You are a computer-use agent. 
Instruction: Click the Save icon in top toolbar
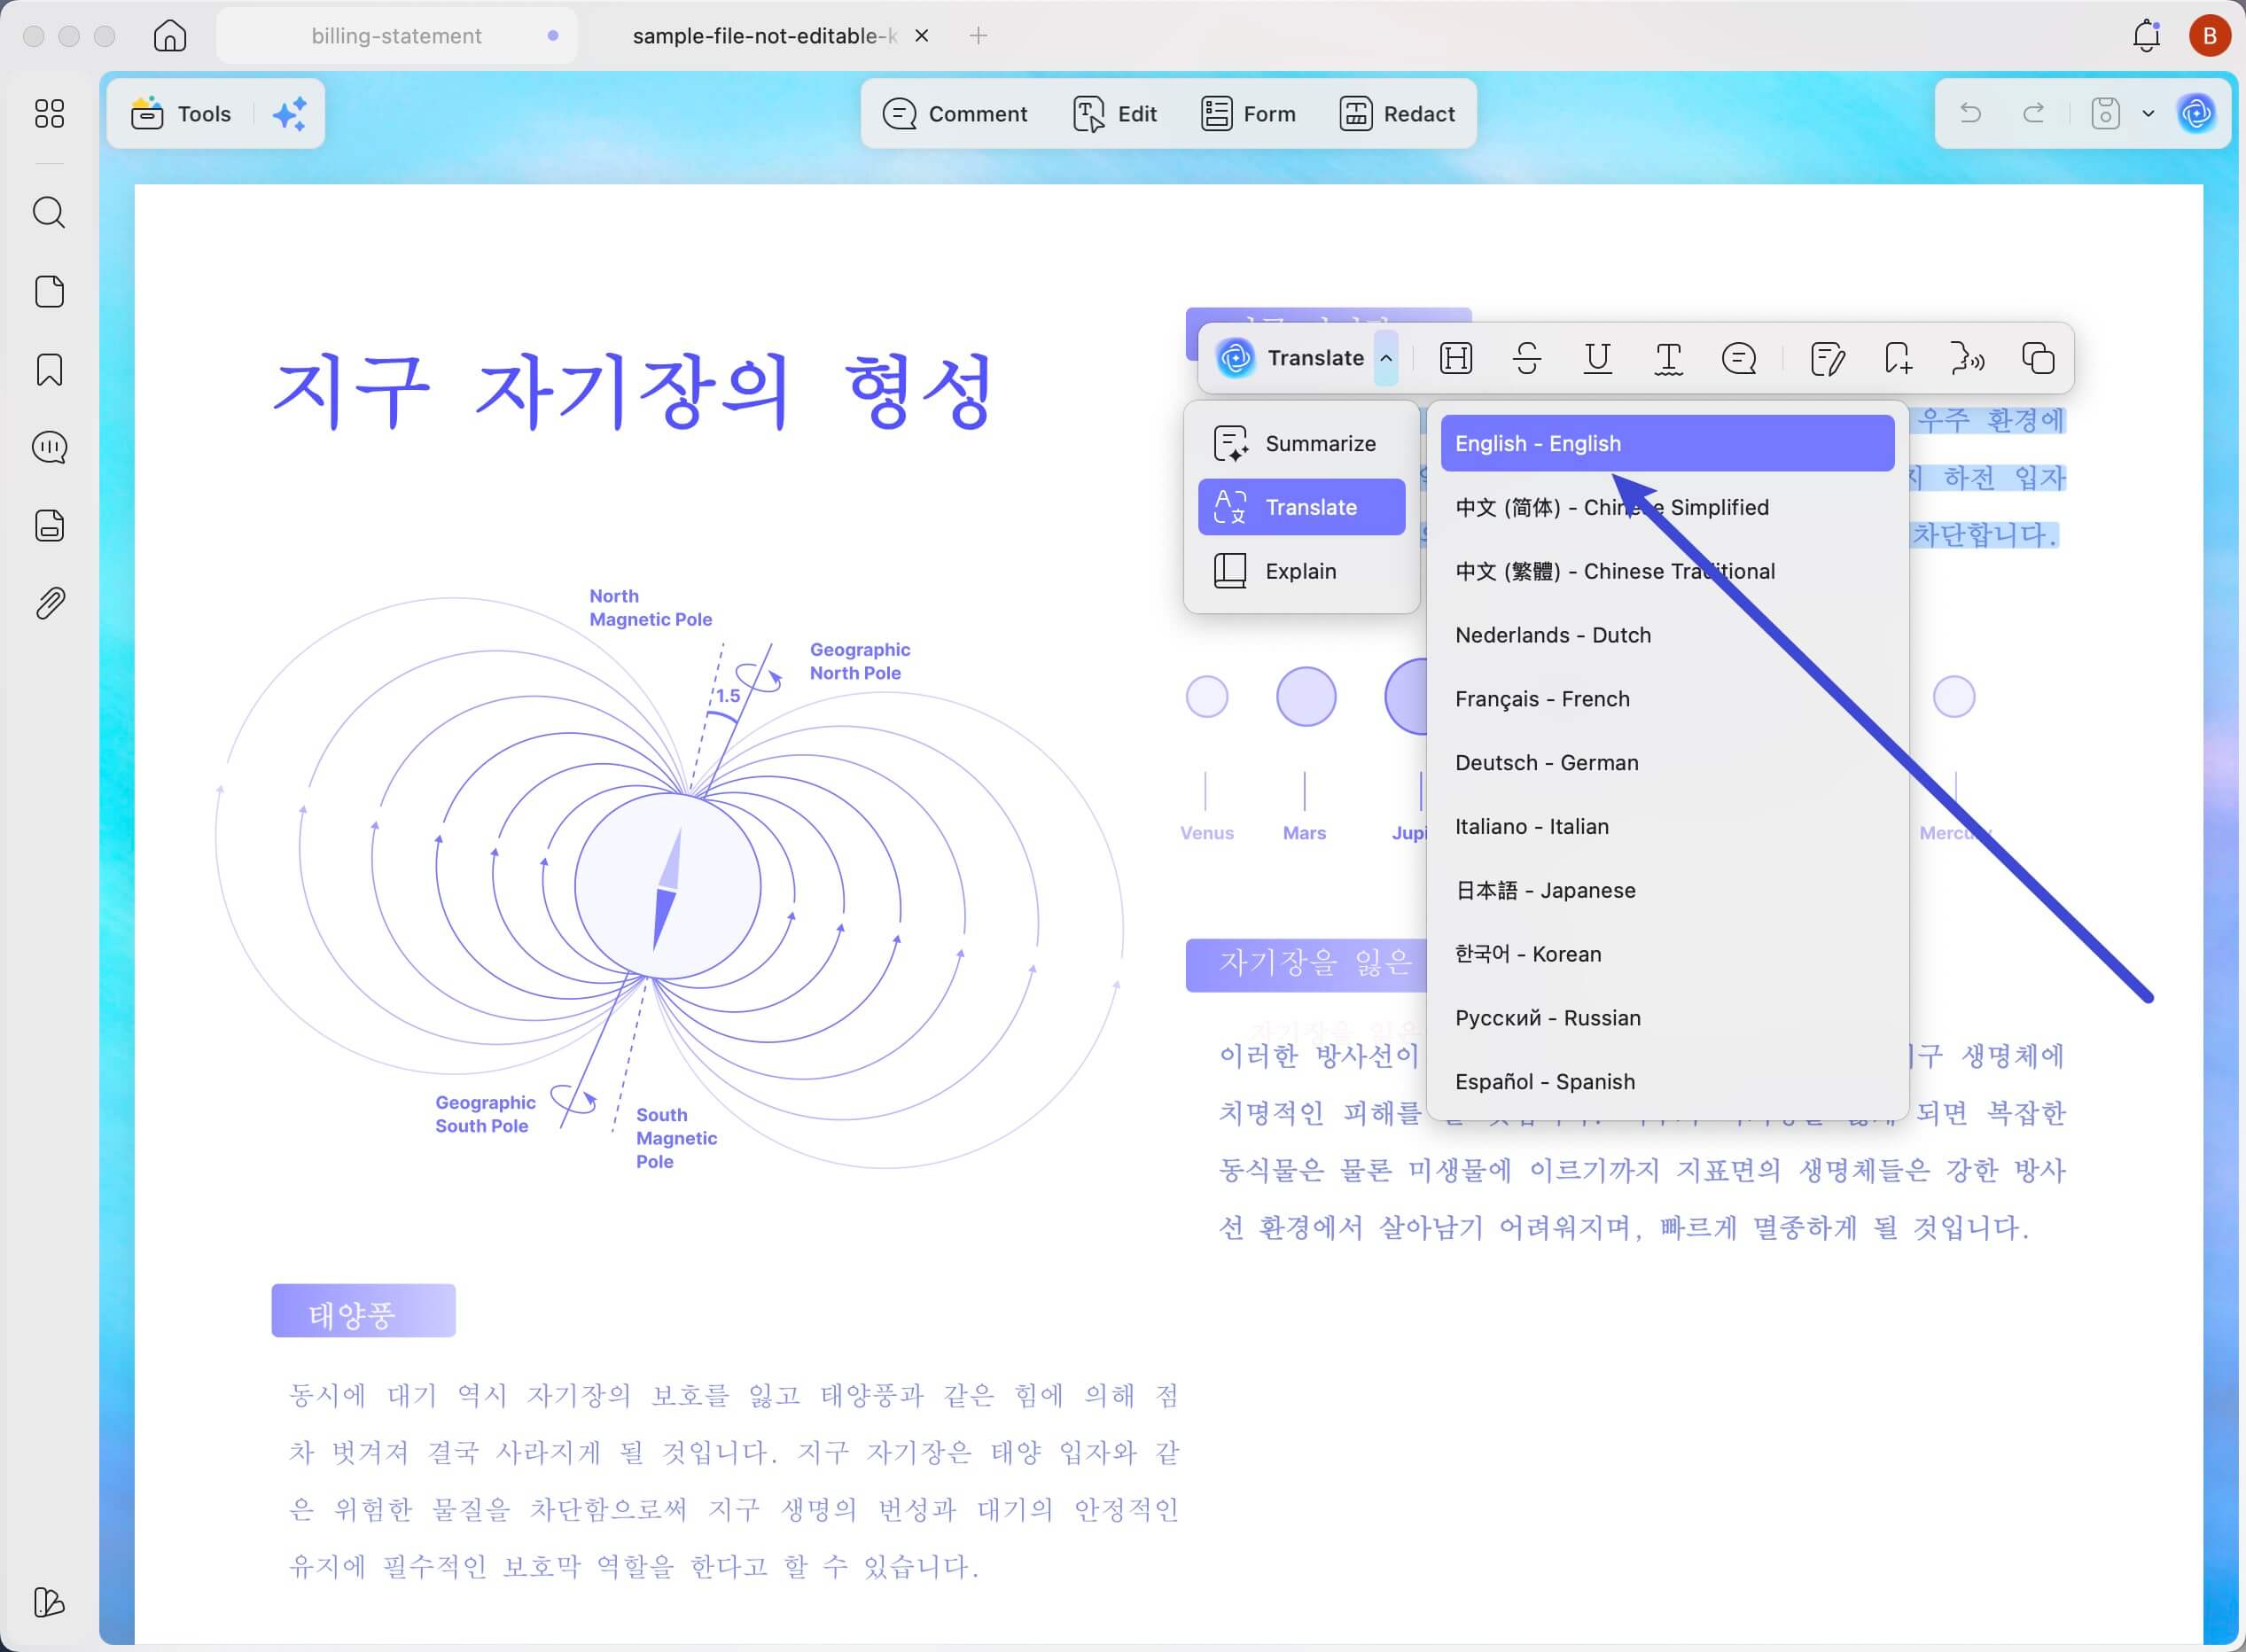[x=2105, y=113]
